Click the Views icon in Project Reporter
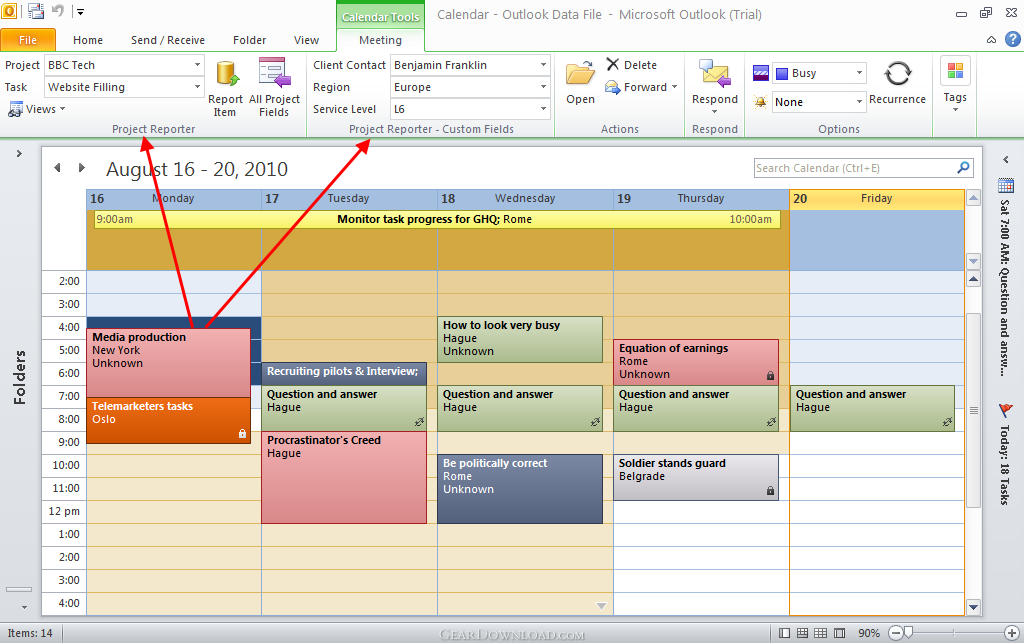Viewport: 1024px width, 643px height. click(x=15, y=110)
